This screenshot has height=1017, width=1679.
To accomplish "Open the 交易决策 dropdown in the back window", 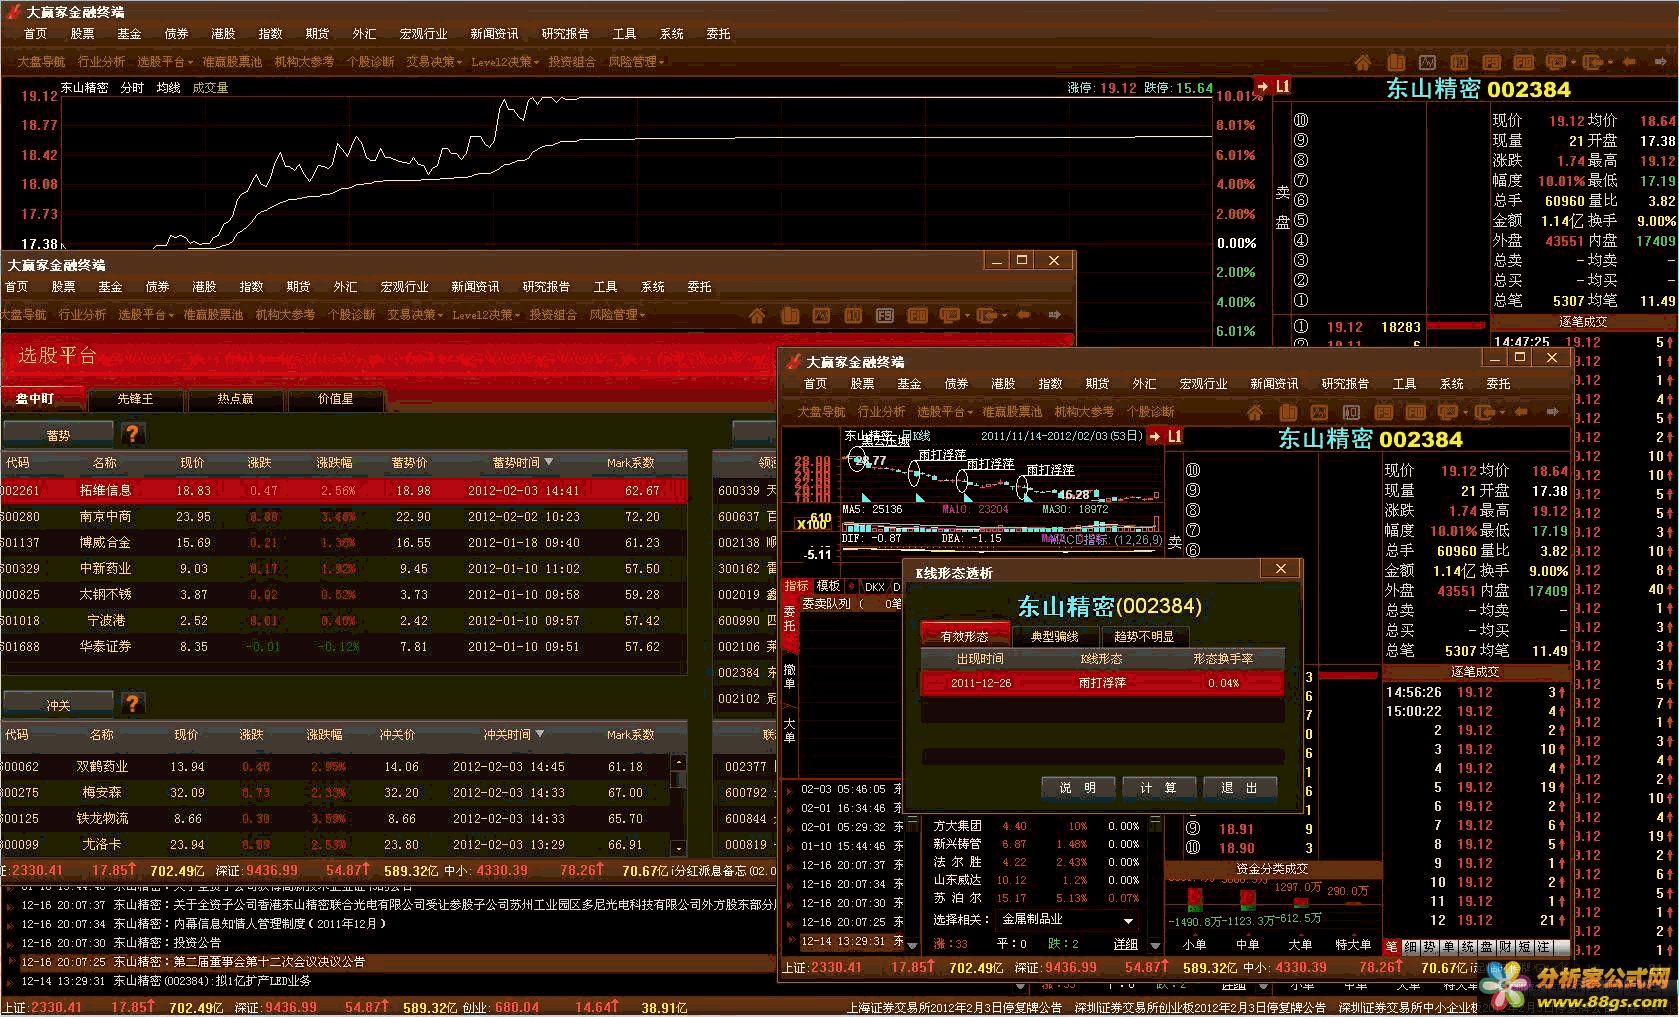I will [x=434, y=62].
